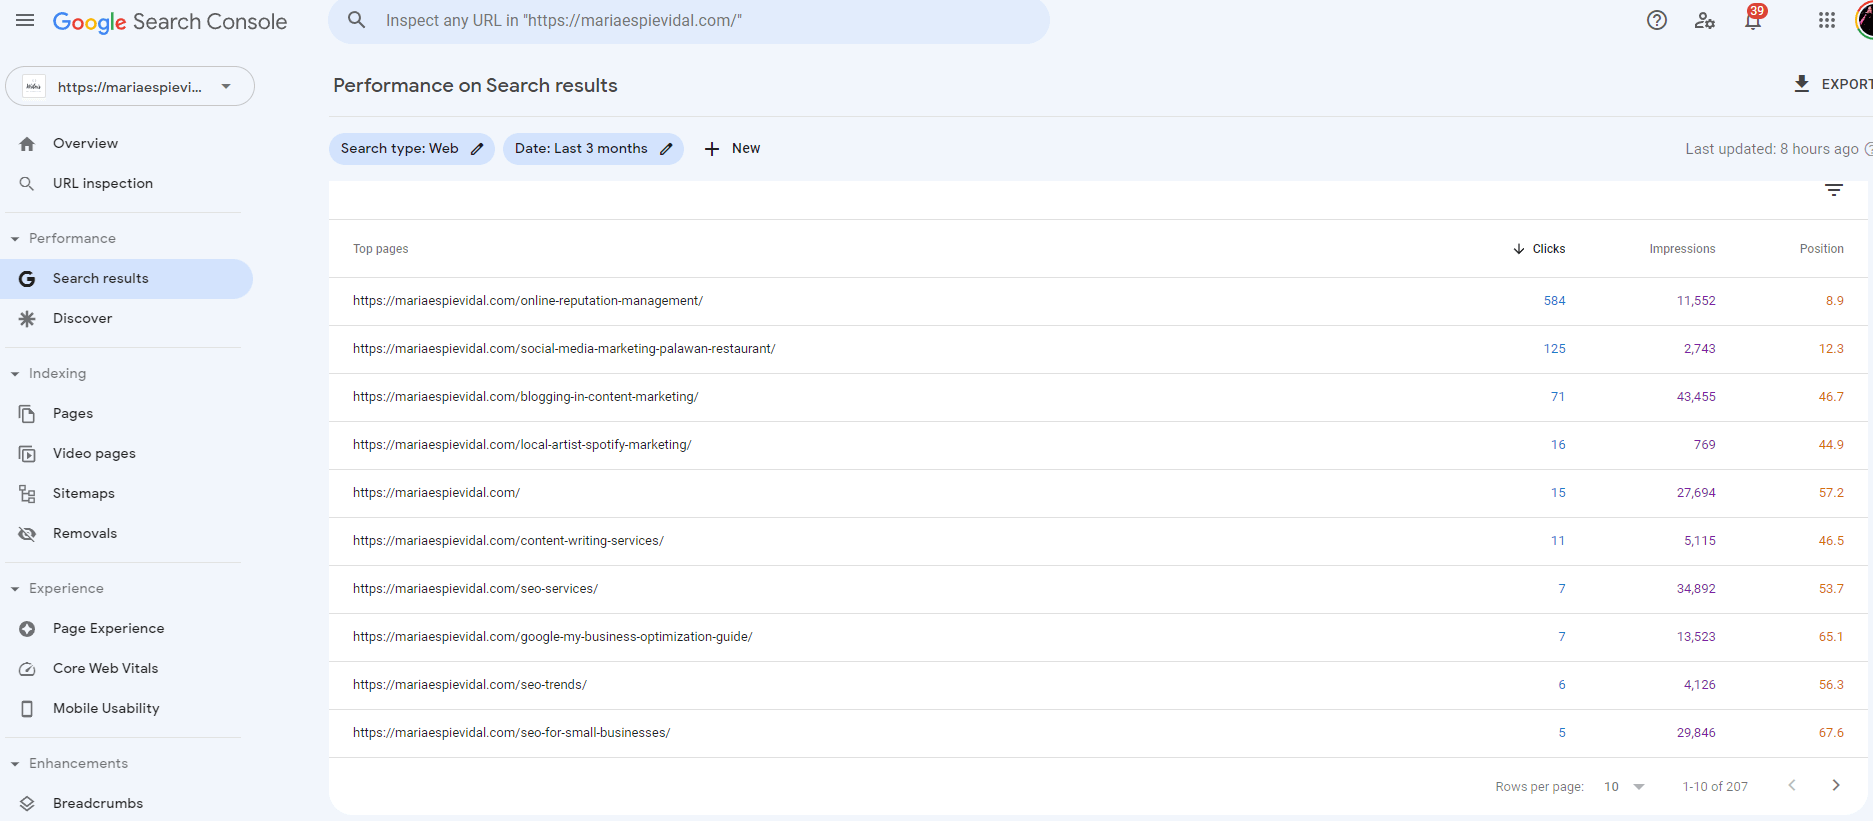Viewport: 1873px width, 821px height.
Task: Click the New filter button
Action: pyautogui.click(x=733, y=149)
